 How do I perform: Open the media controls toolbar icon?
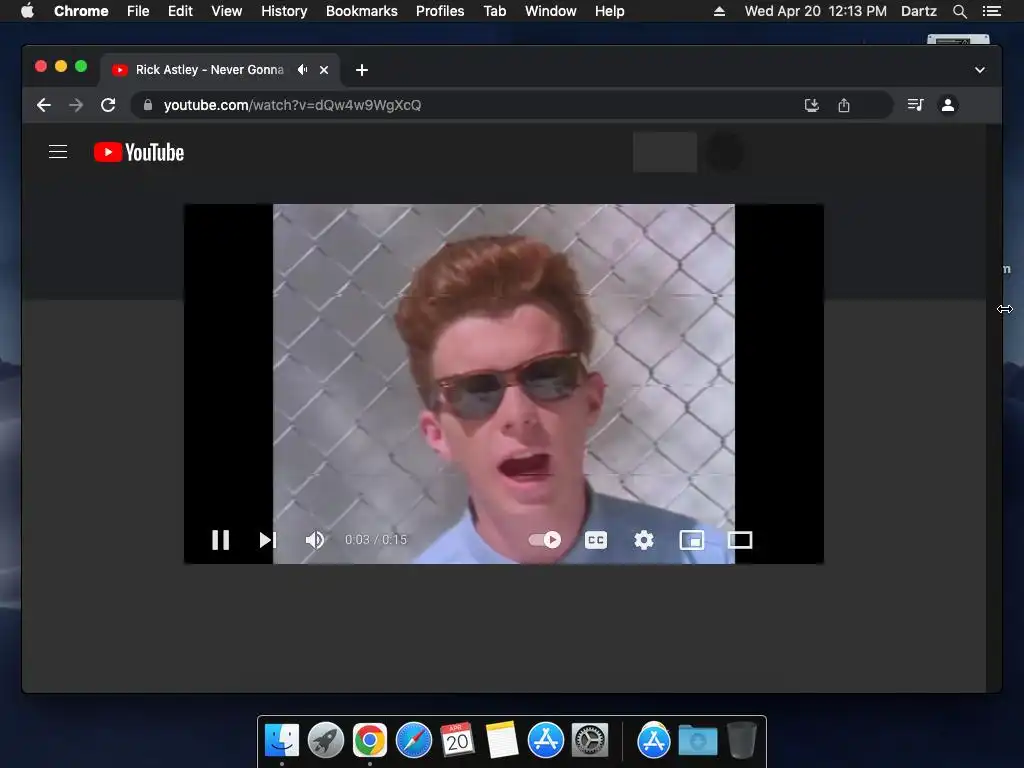(x=916, y=104)
